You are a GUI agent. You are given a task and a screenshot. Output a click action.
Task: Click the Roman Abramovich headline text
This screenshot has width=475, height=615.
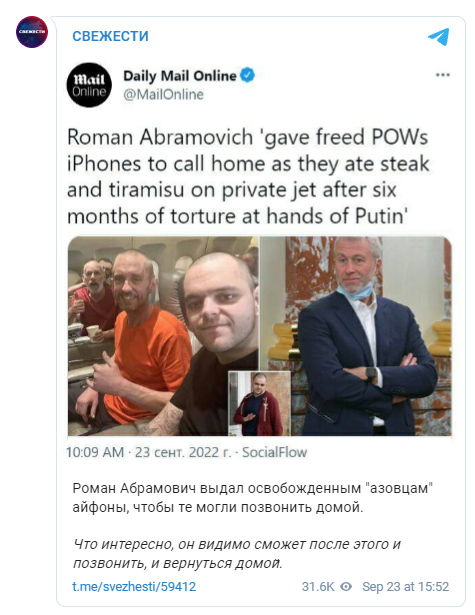pos(248,176)
